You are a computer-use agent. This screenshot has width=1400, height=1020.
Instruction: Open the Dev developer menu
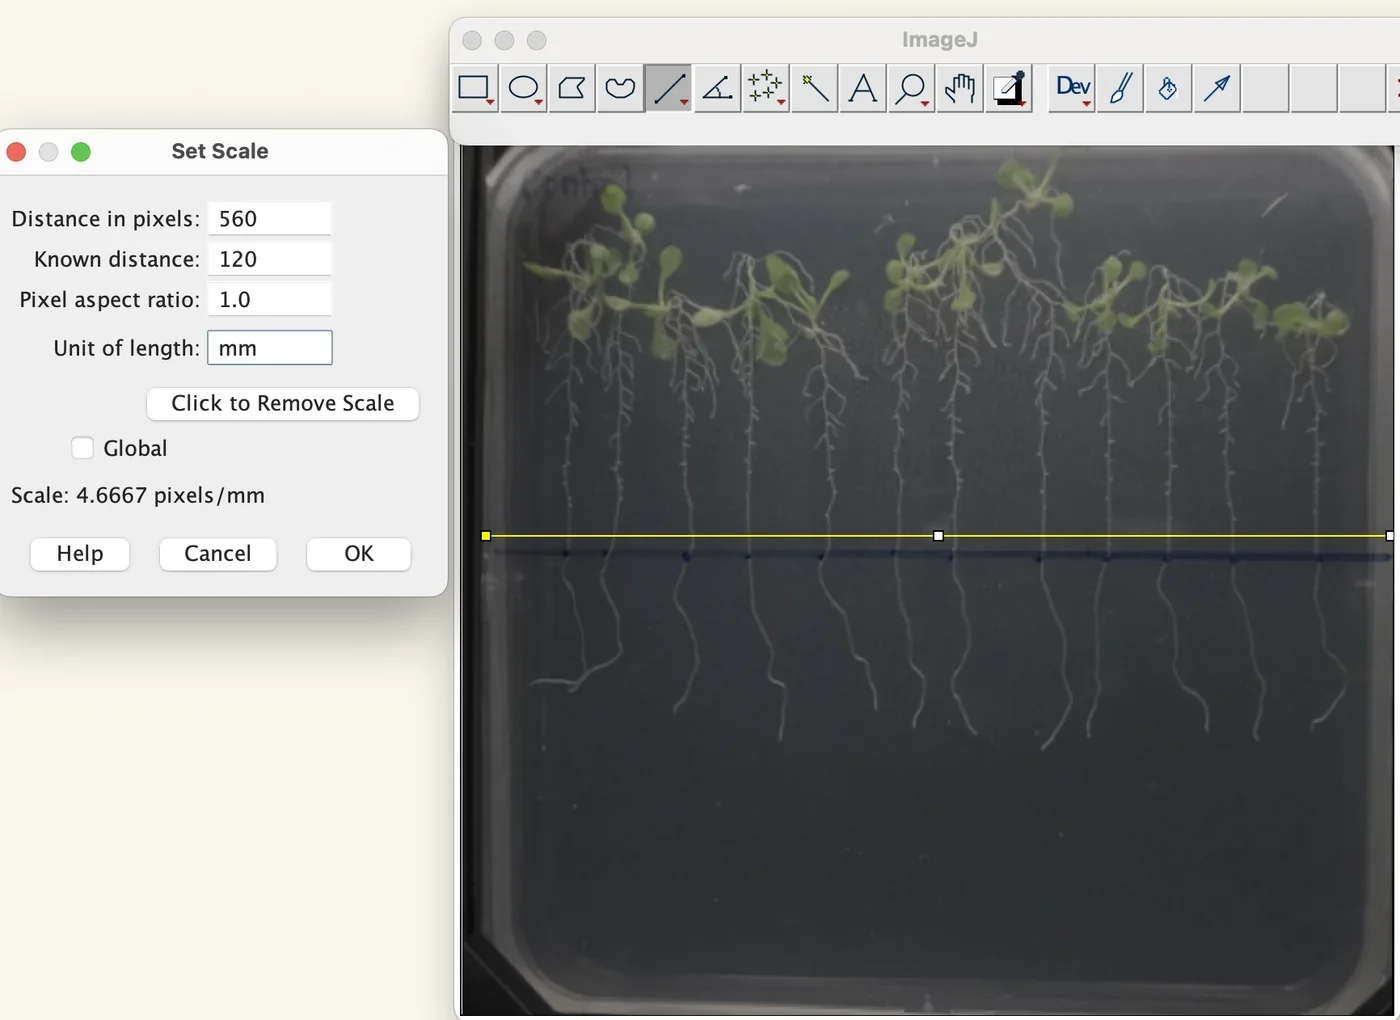pyautogui.click(x=1072, y=89)
